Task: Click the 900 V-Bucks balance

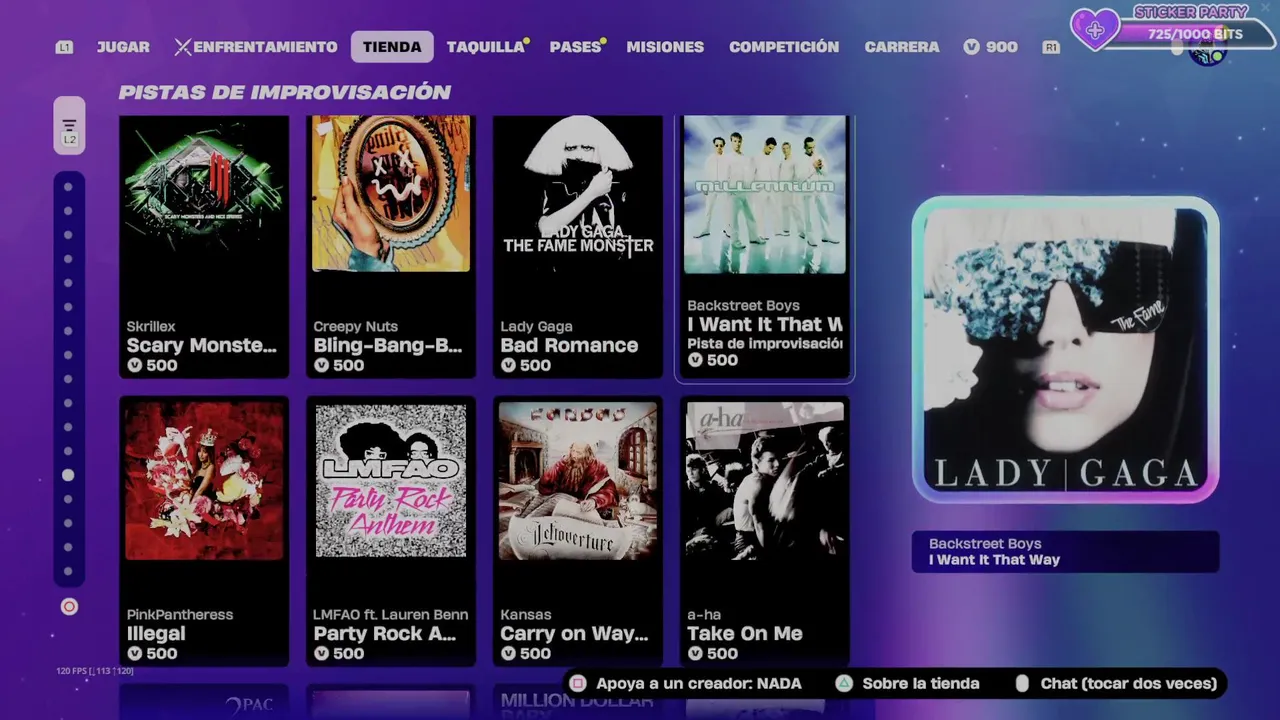Action: (x=991, y=47)
